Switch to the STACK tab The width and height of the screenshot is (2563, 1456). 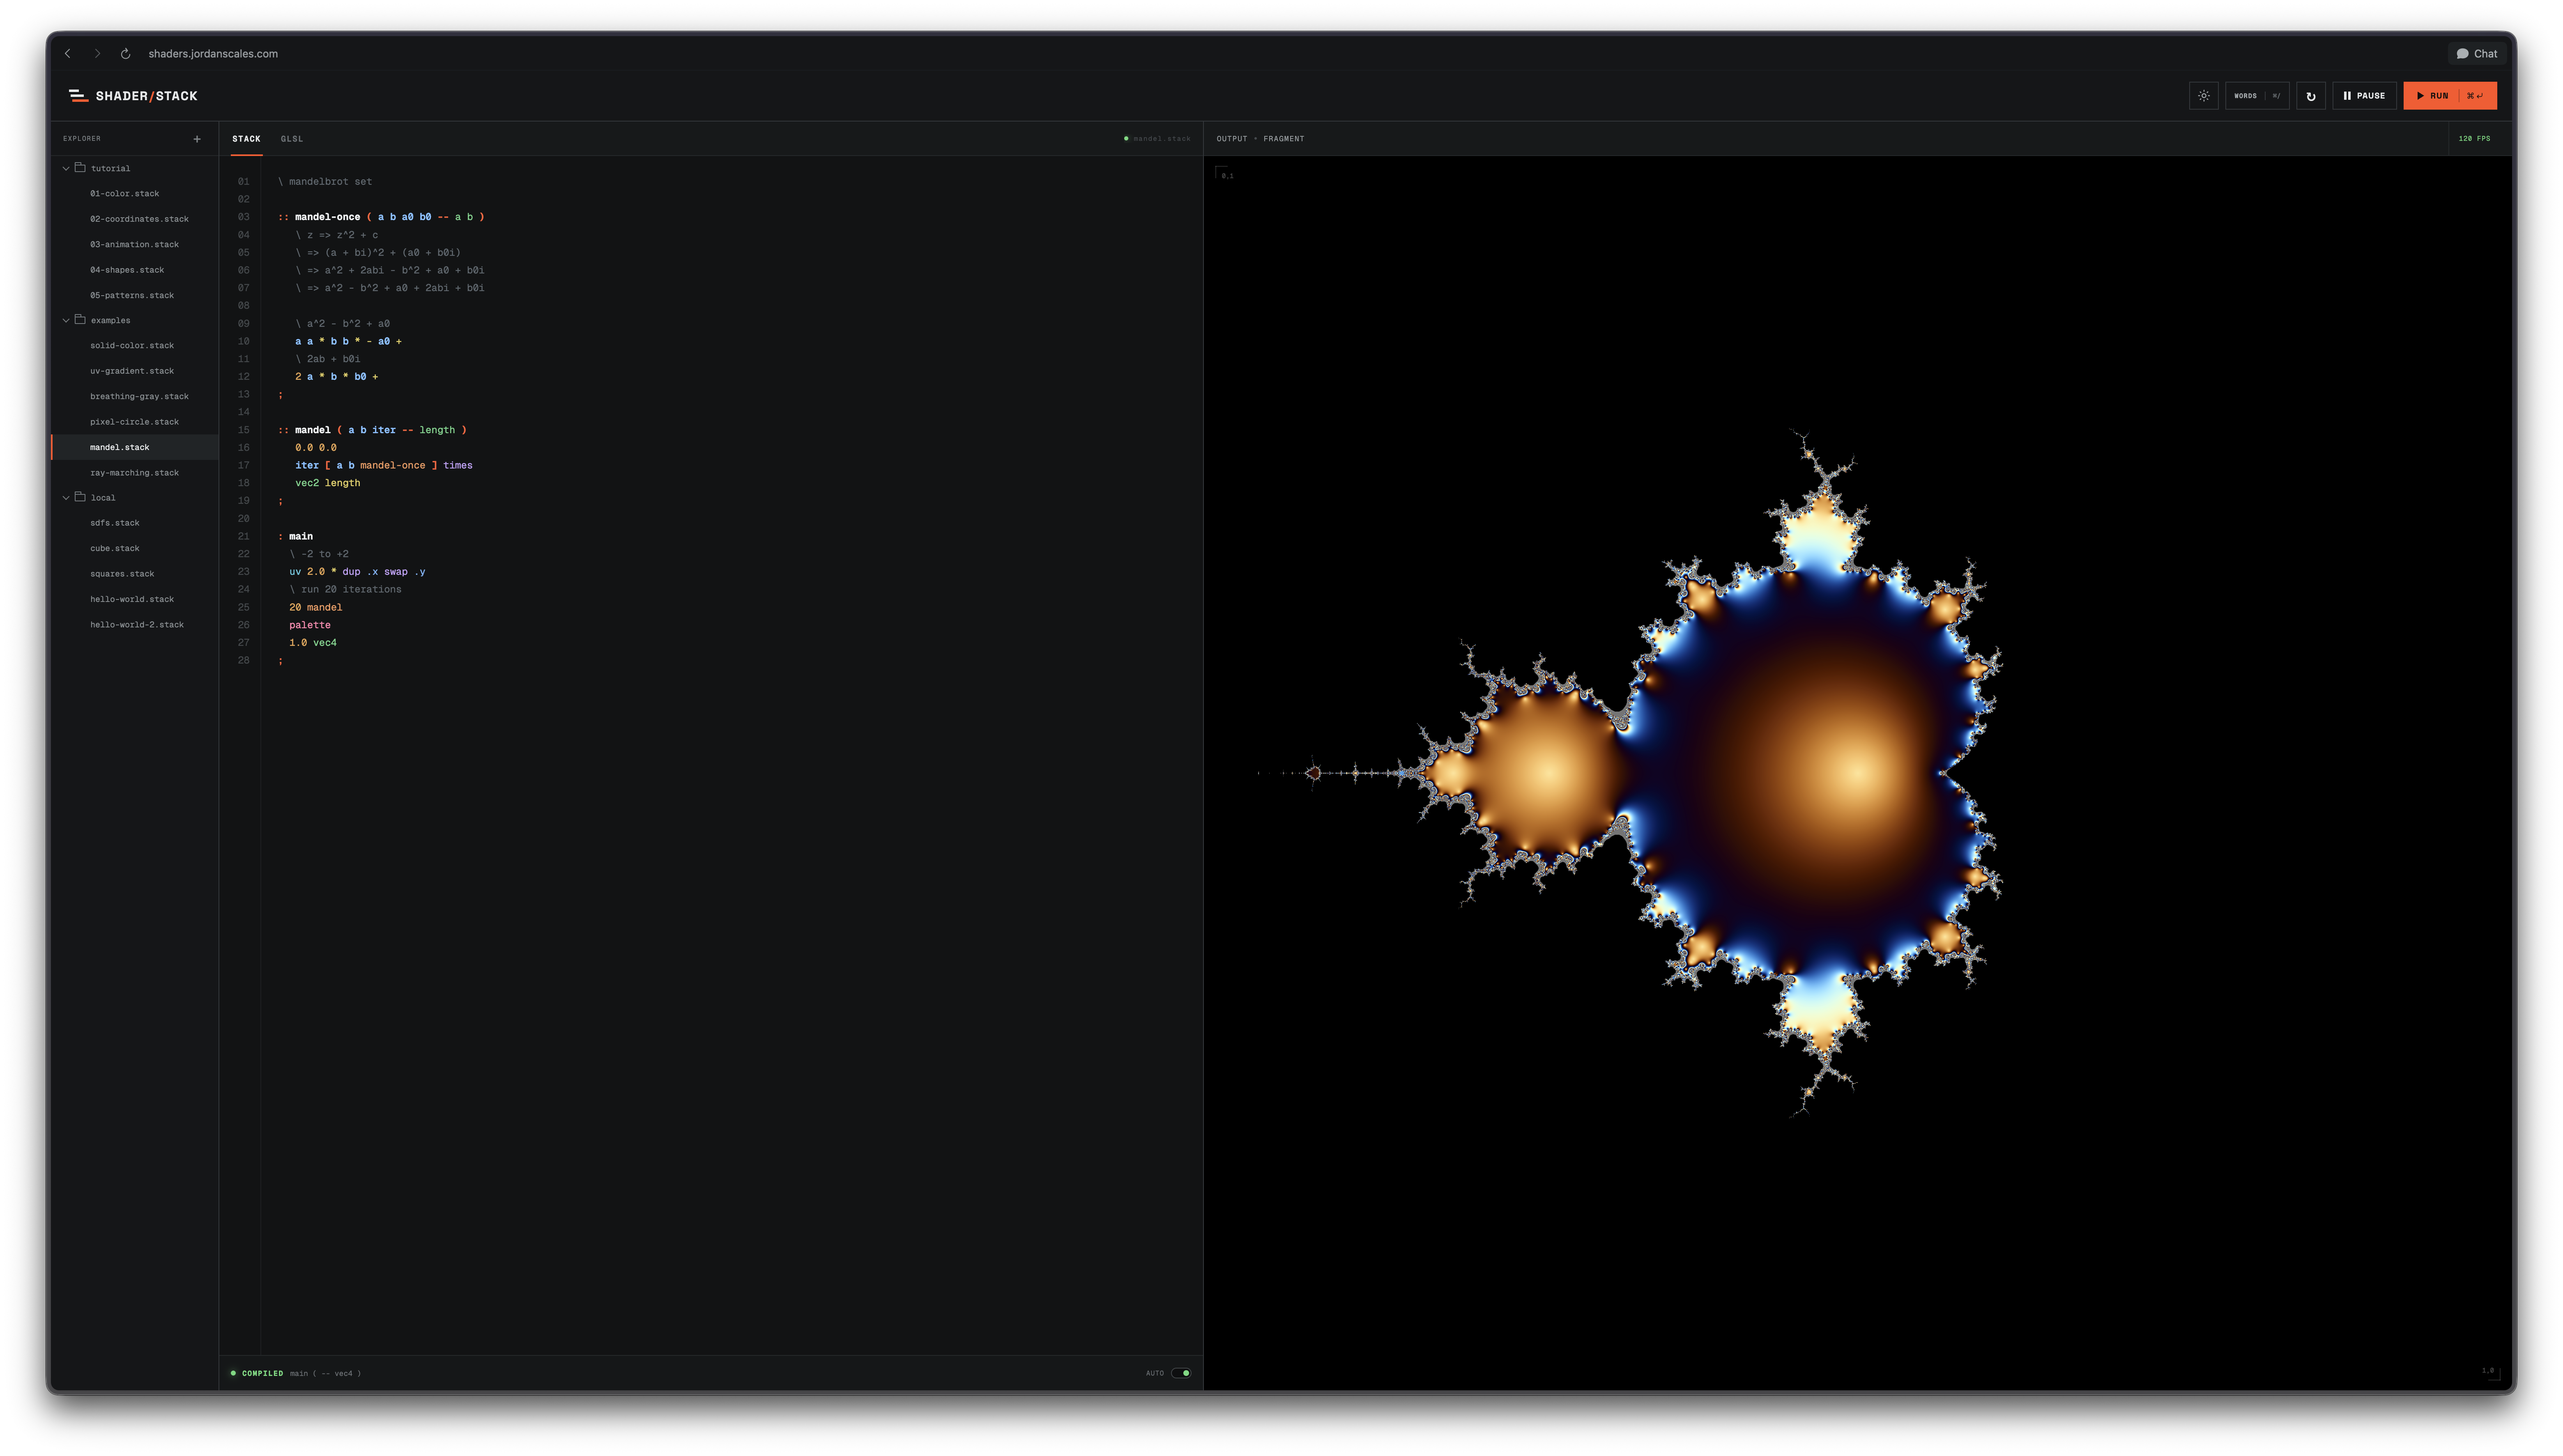coord(246,139)
